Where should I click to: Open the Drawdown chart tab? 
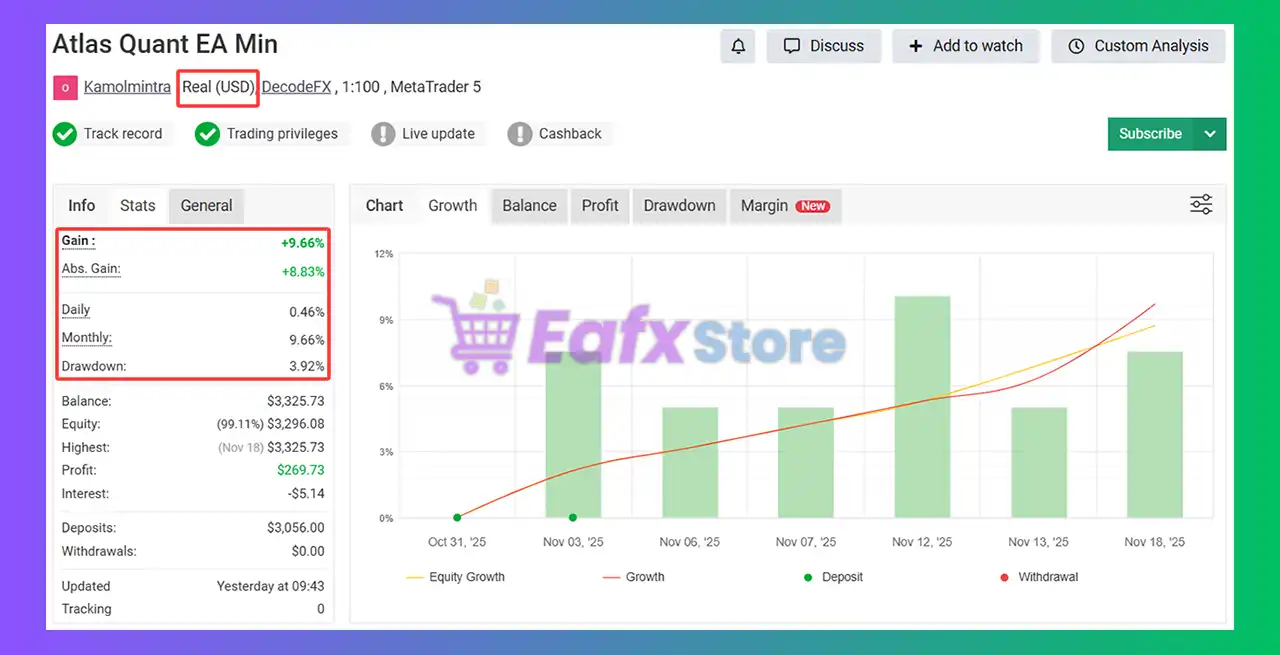tap(679, 206)
